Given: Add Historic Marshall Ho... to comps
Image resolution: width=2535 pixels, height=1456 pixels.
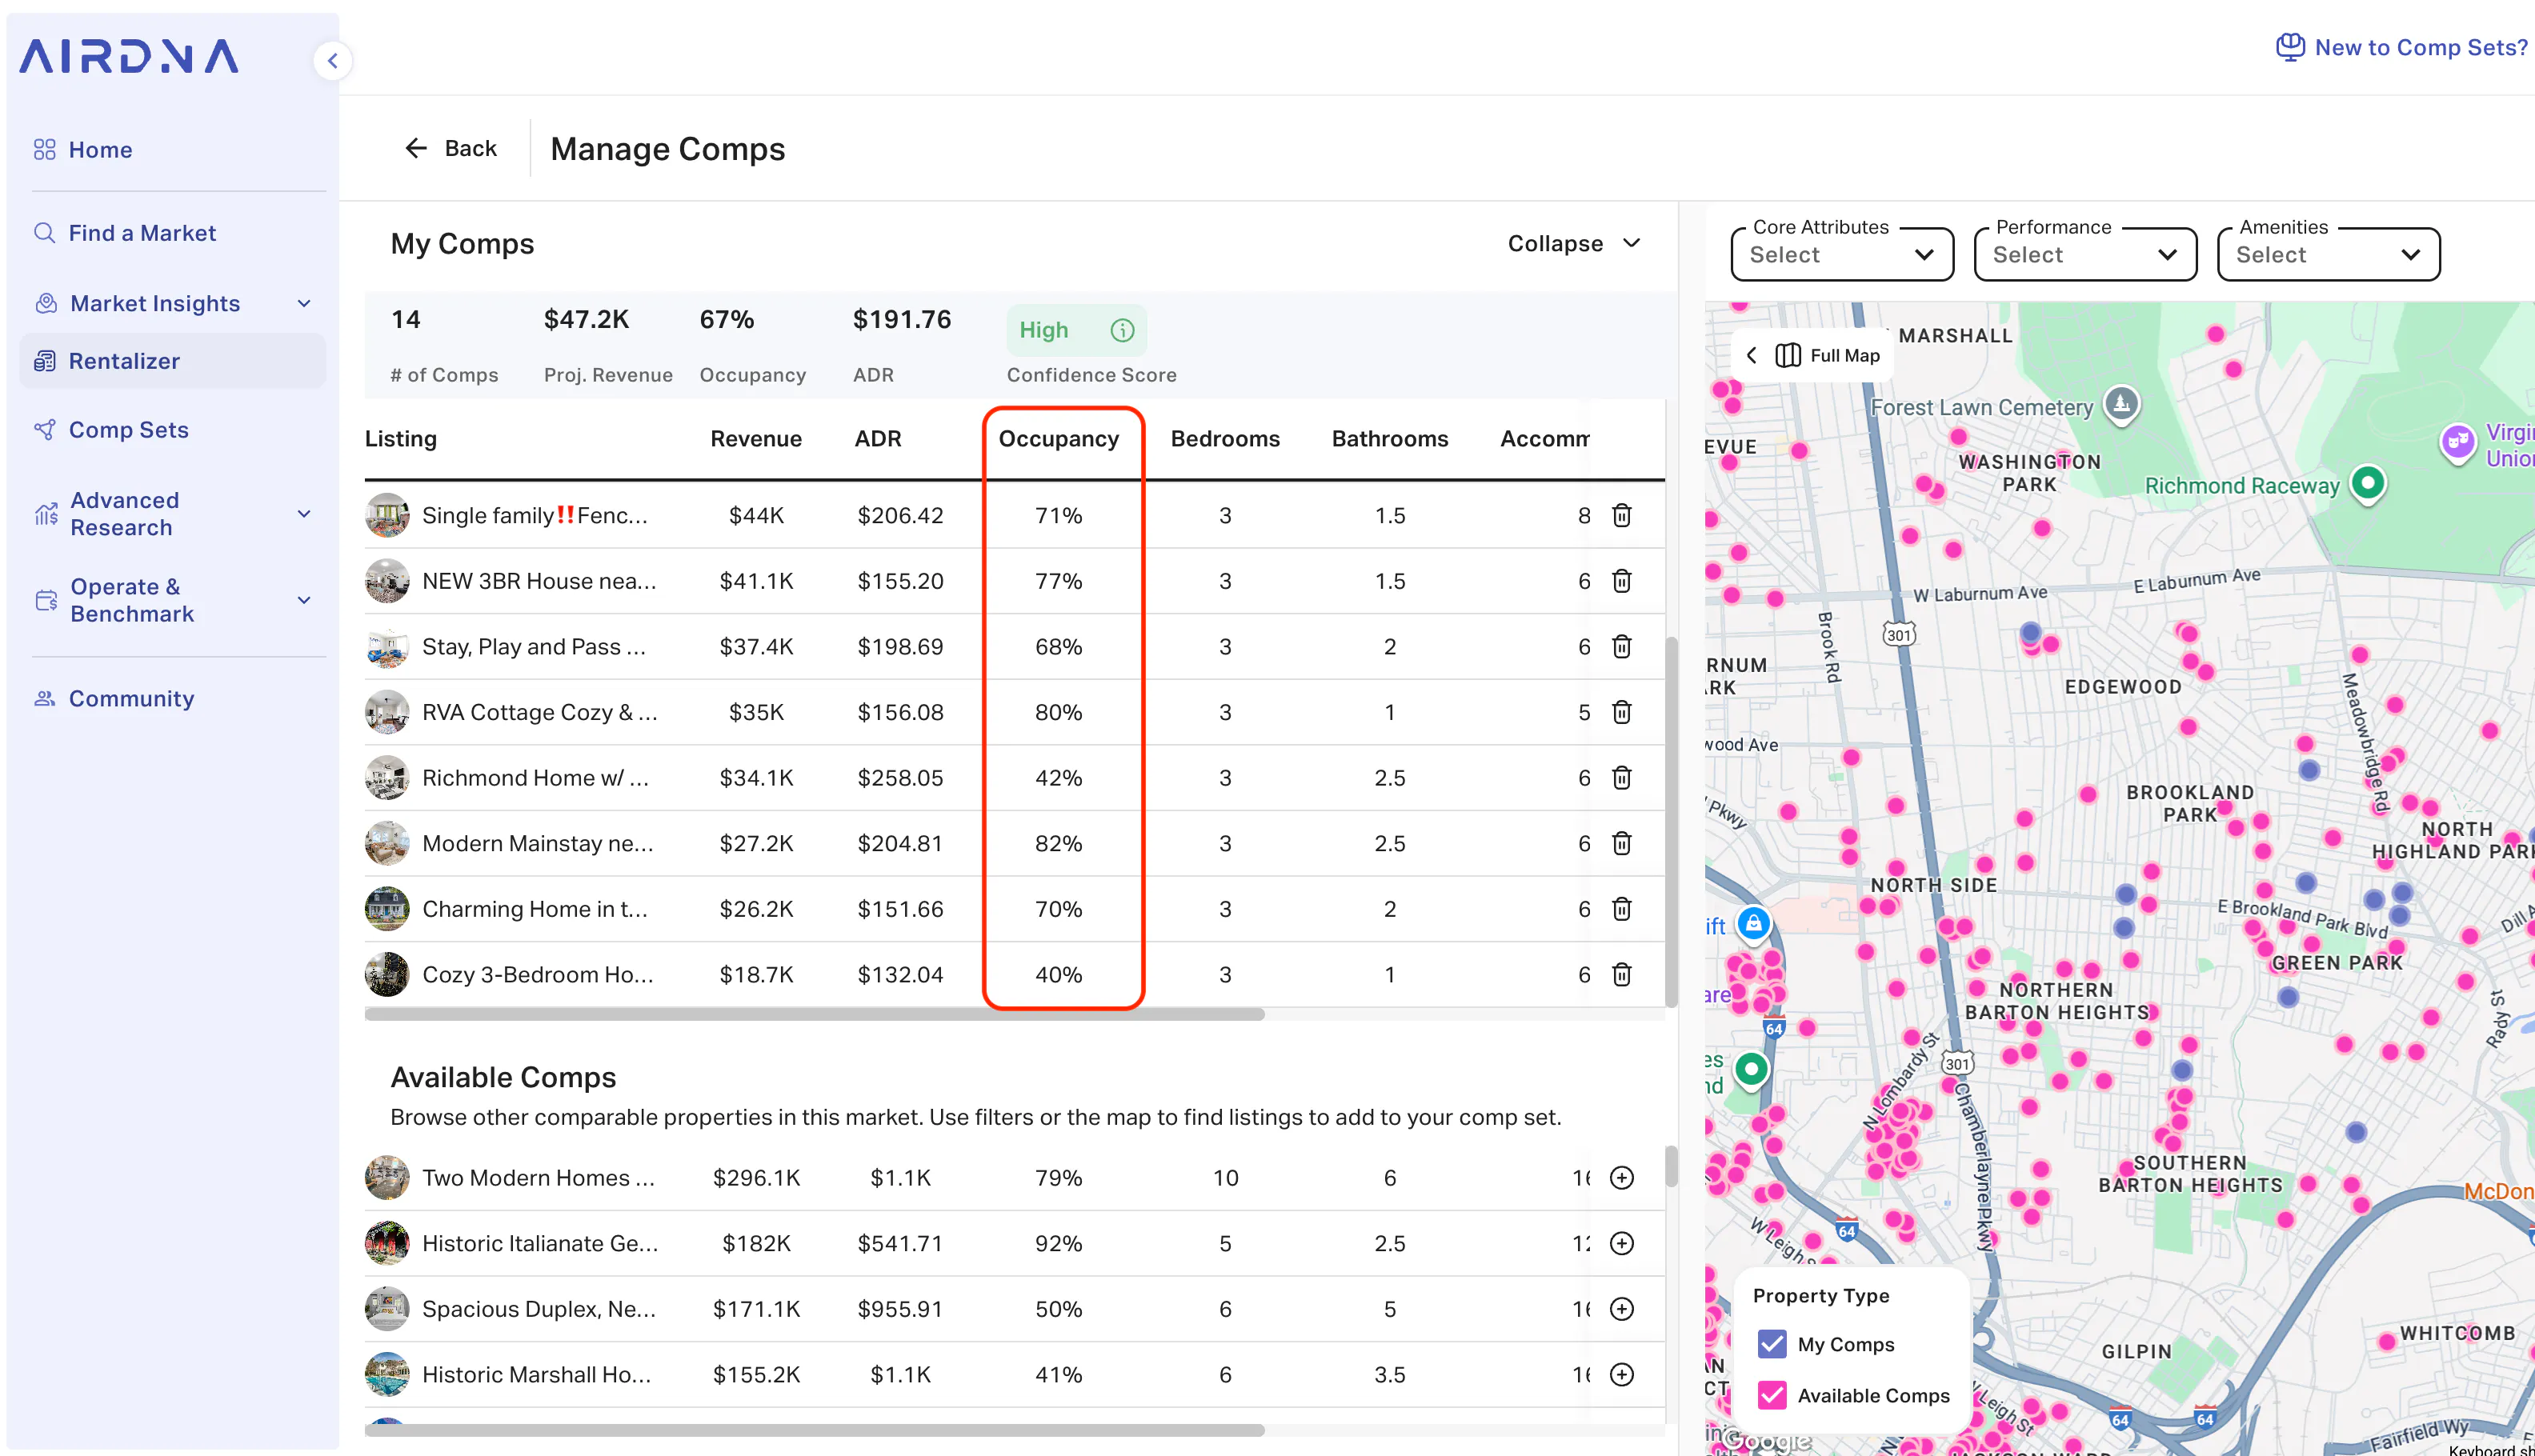Looking at the screenshot, I should (x=1622, y=1374).
